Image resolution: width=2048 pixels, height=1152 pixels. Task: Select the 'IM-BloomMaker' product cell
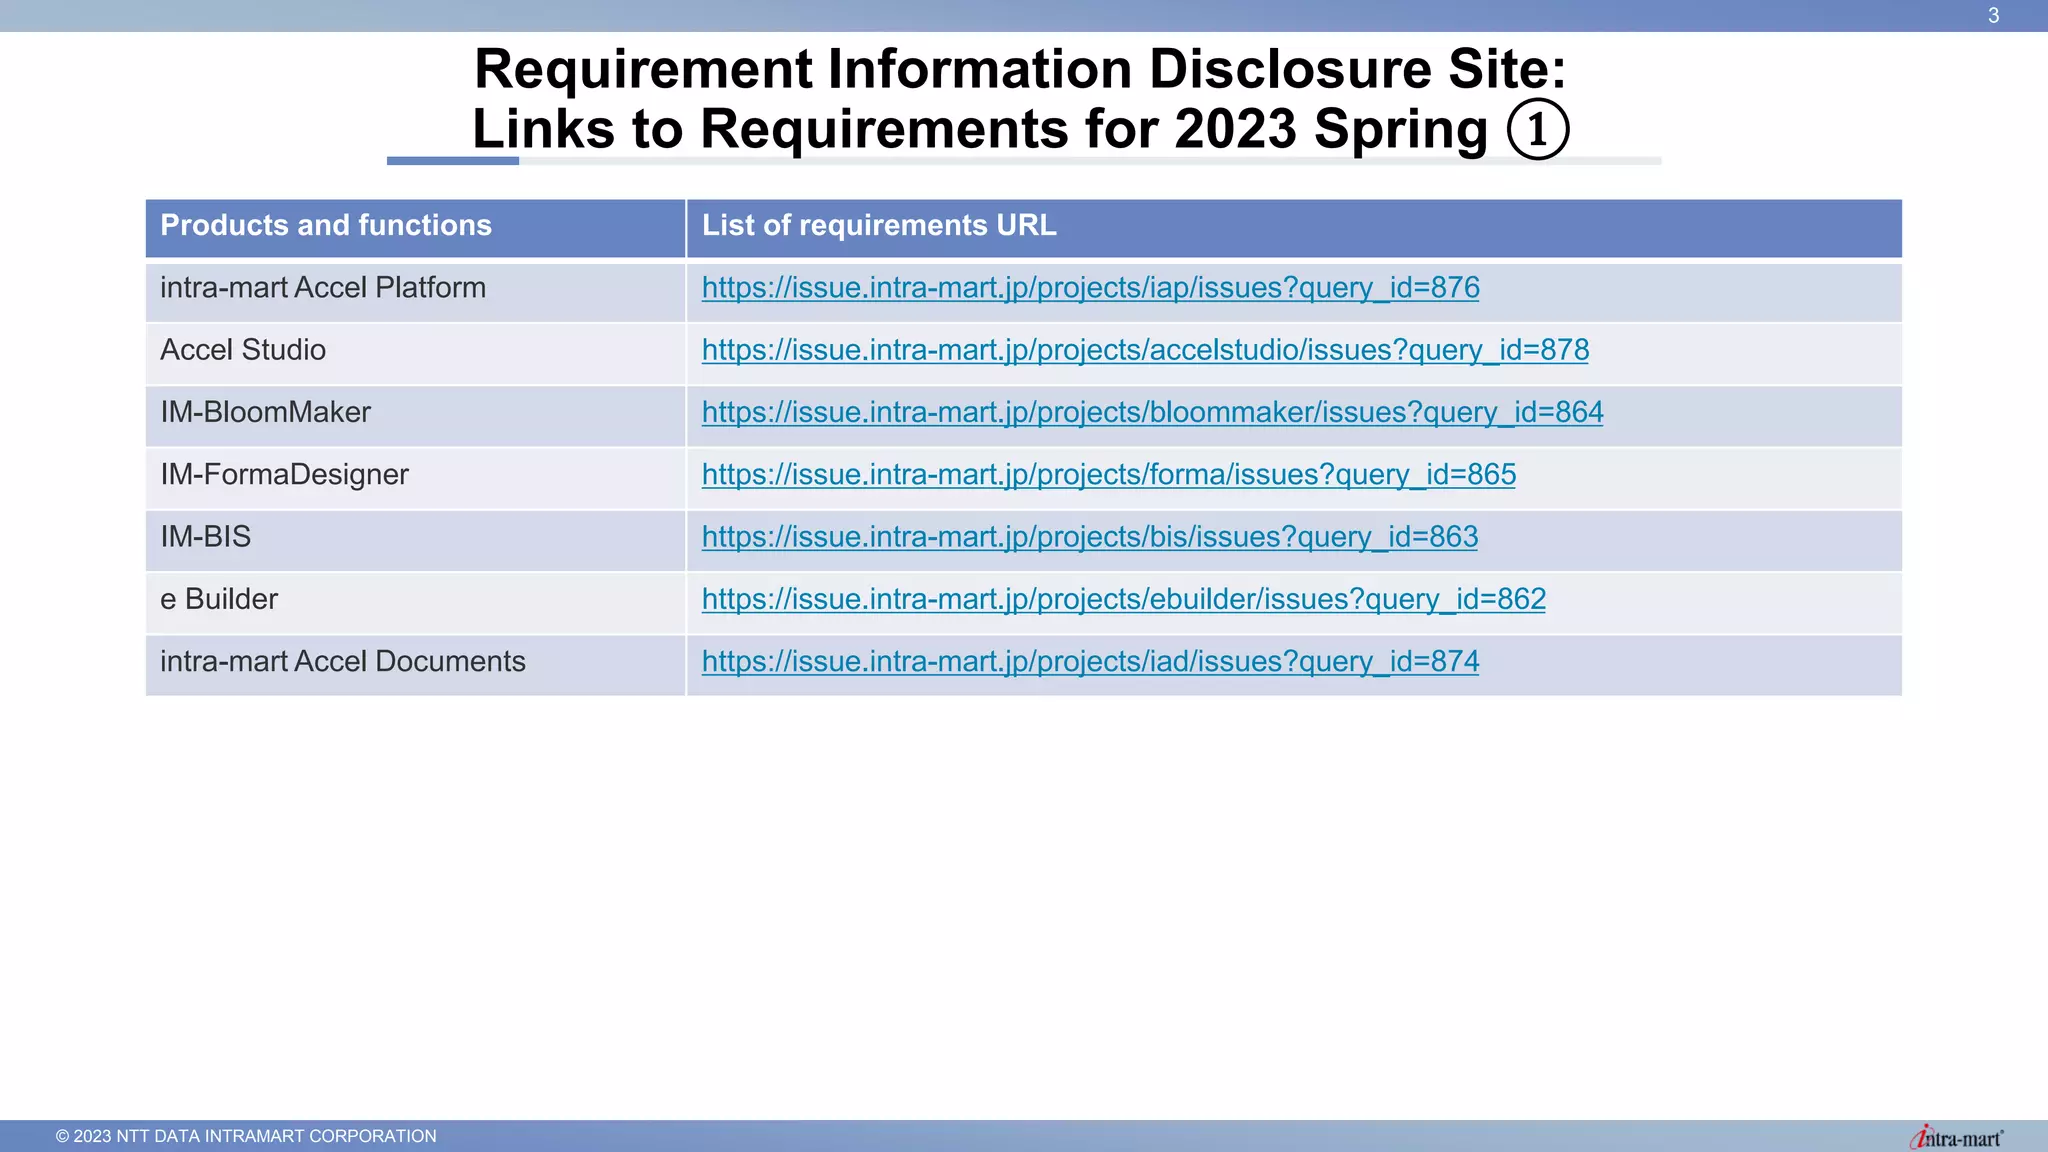click(415, 416)
